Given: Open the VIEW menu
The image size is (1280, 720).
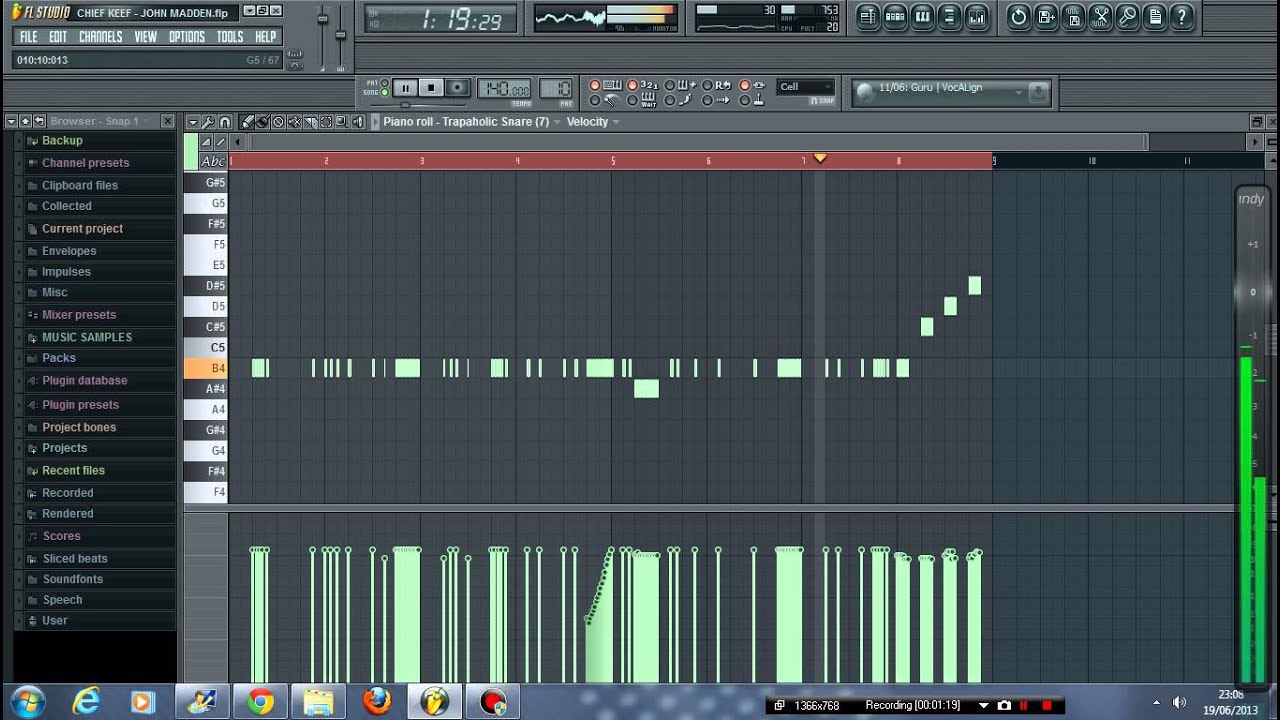Looking at the screenshot, I should (146, 37).
